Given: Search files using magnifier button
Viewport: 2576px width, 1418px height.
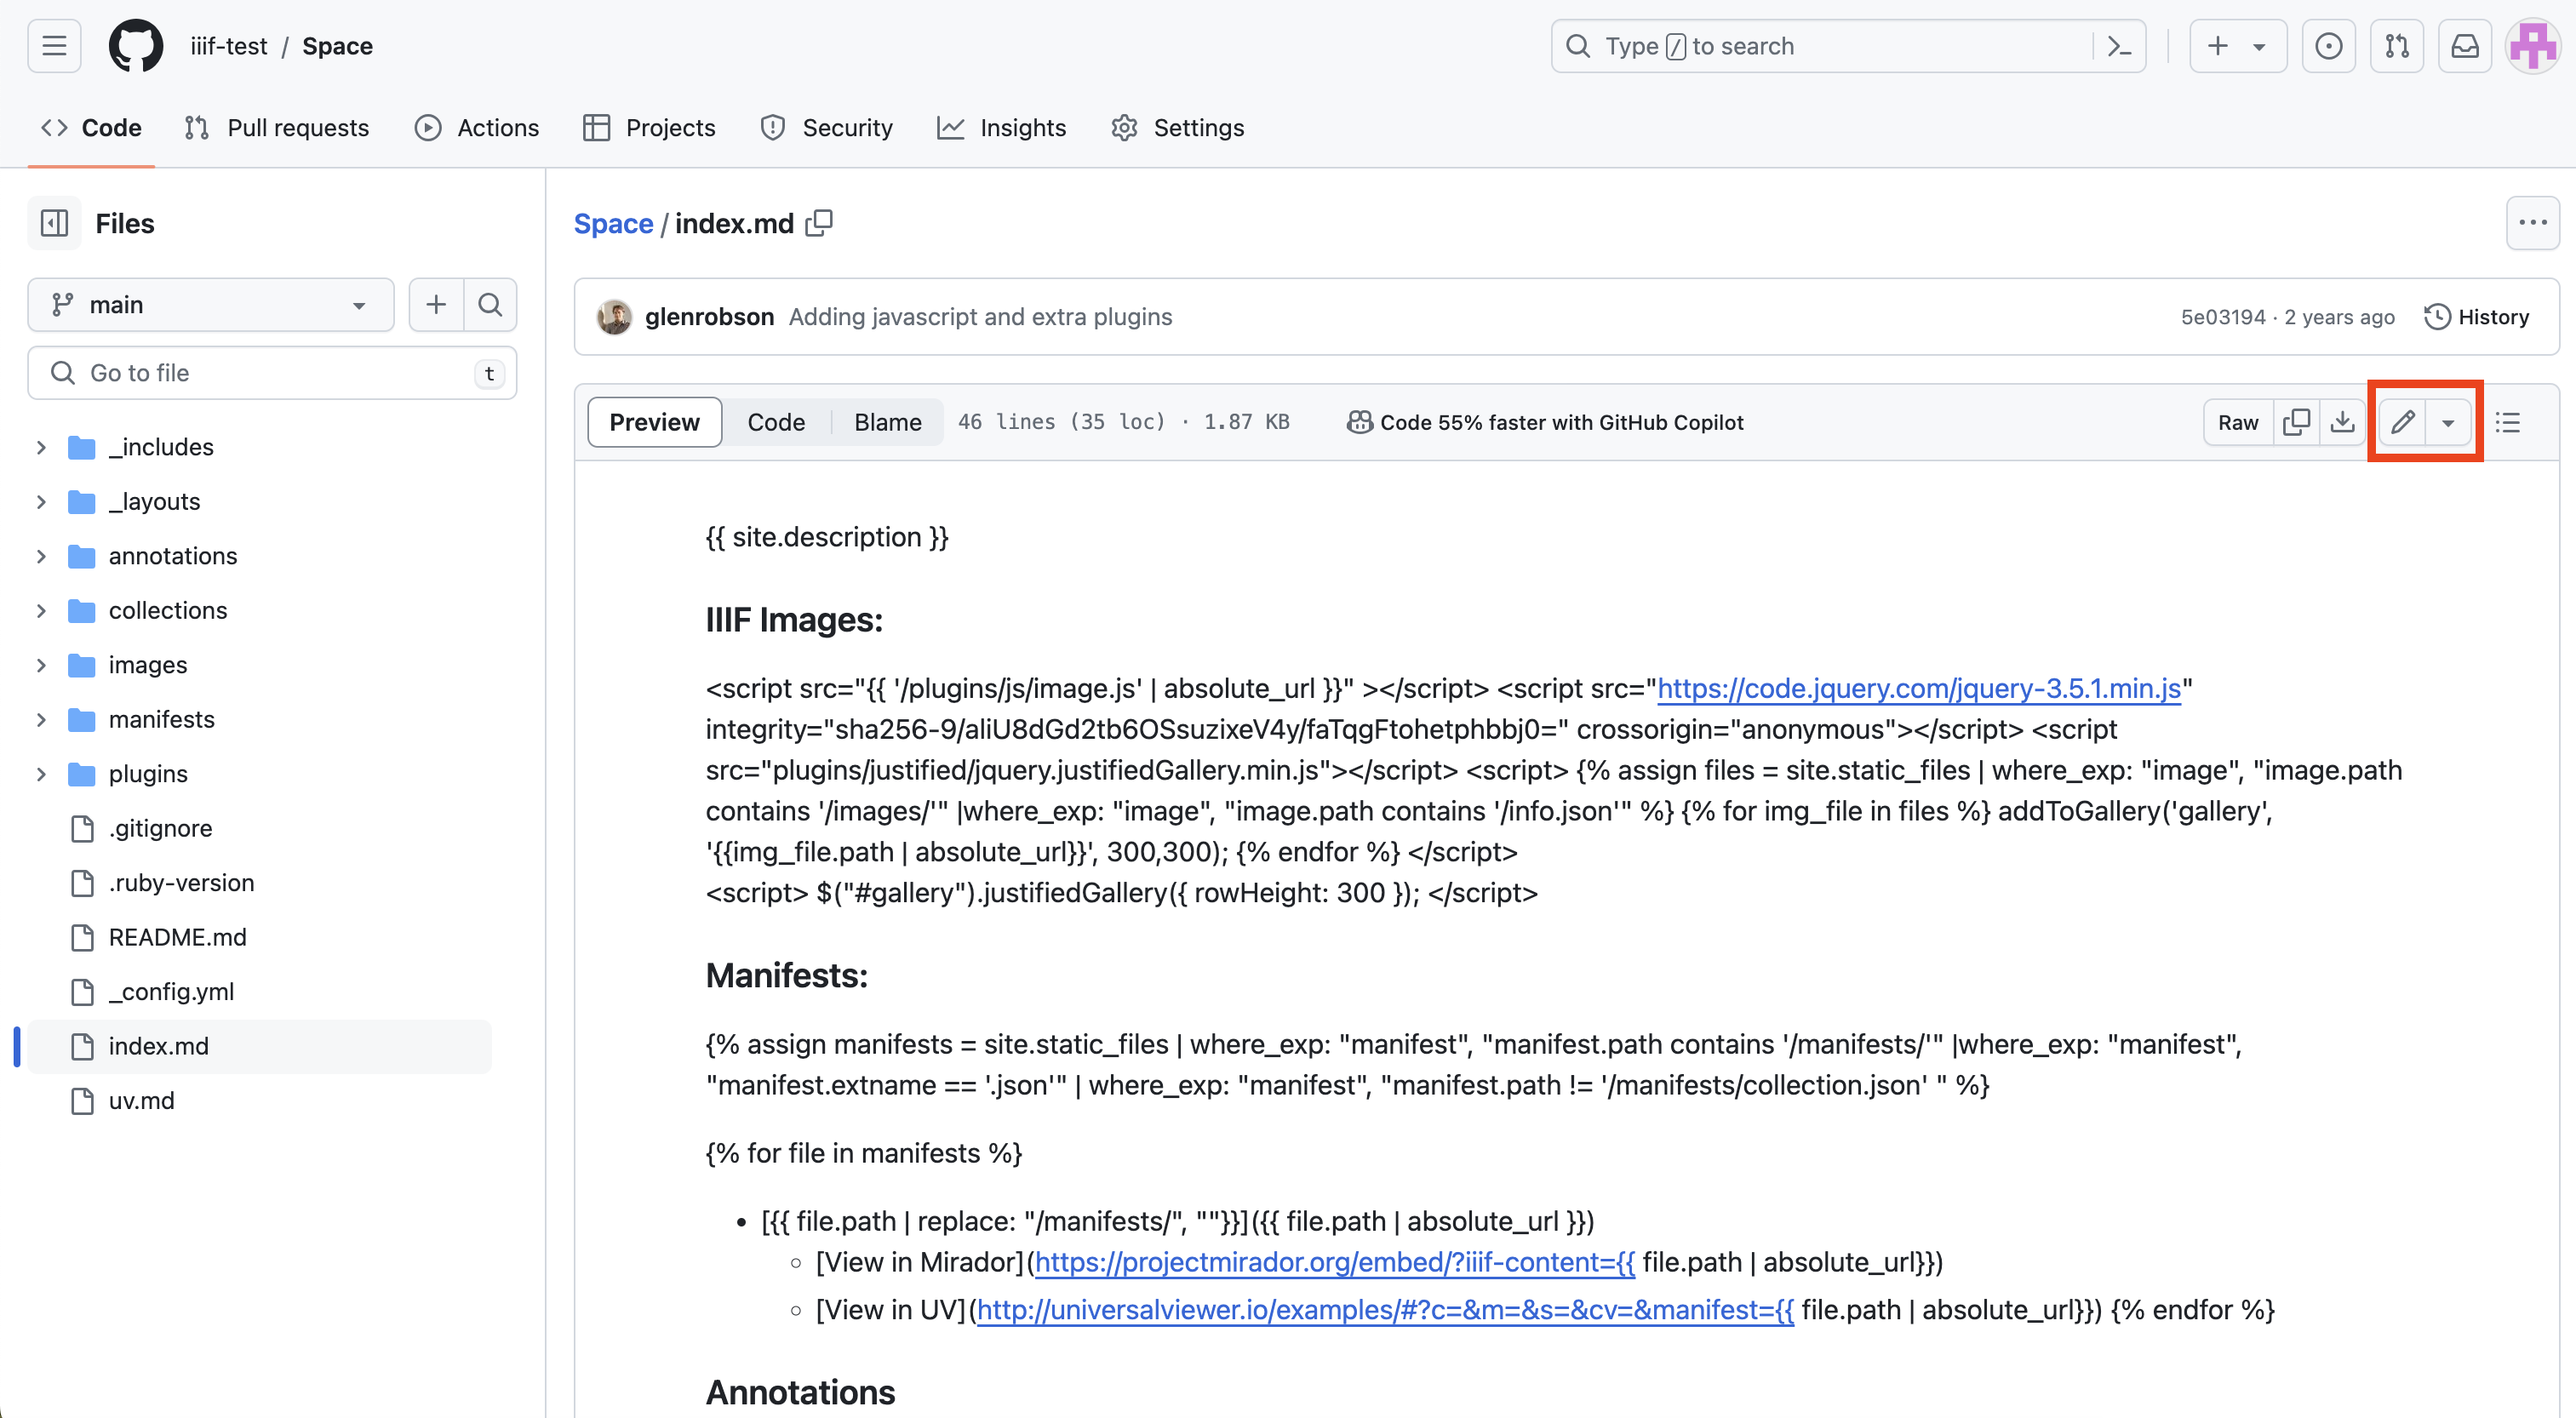Looking at the screenshot, I should (x=490, y=304).
